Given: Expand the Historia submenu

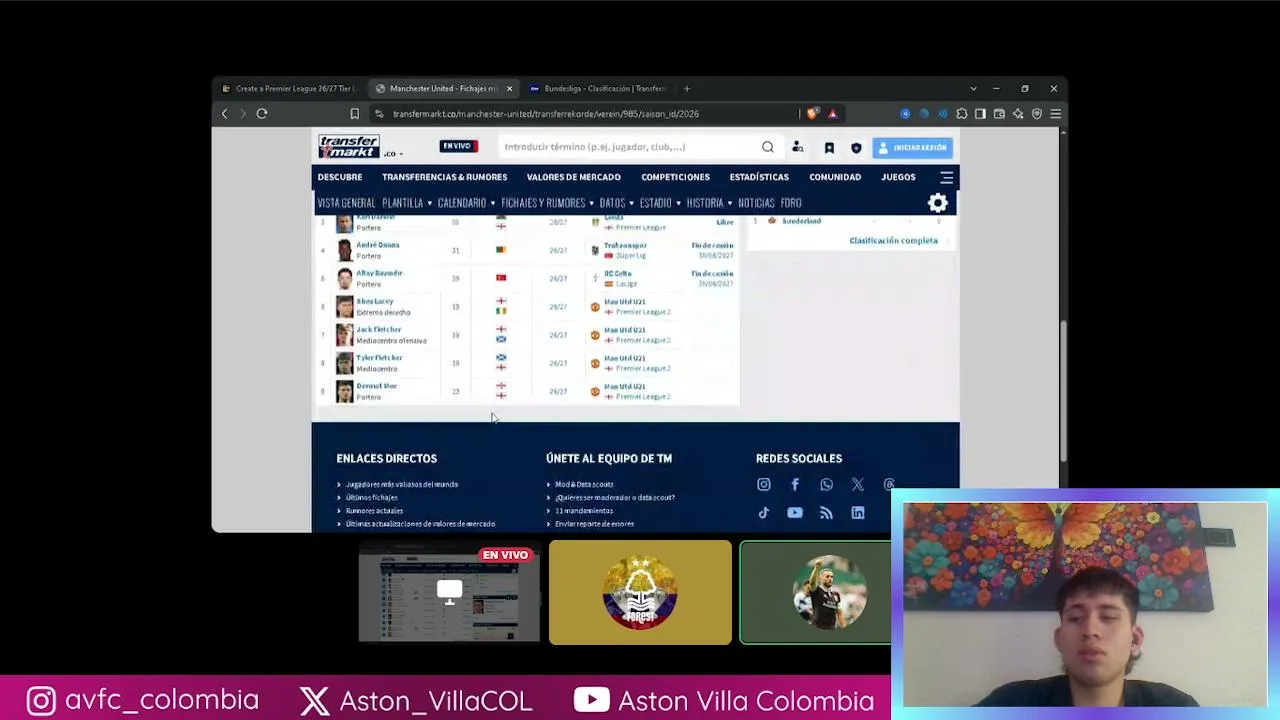Looking at the screenshot, I should pyautogui.click(x=729, y=204).
